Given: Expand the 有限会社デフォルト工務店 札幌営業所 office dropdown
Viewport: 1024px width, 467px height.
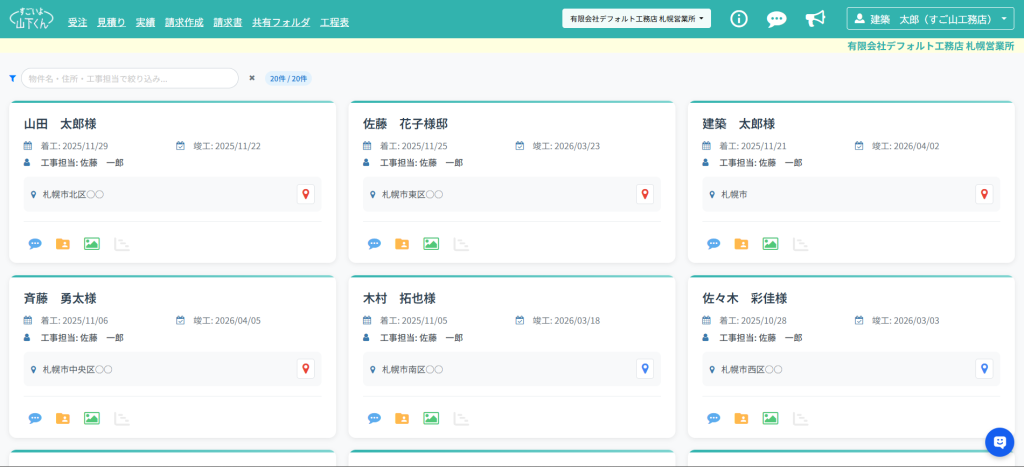Looking at the screenshot, I should [x=636, y=19].
